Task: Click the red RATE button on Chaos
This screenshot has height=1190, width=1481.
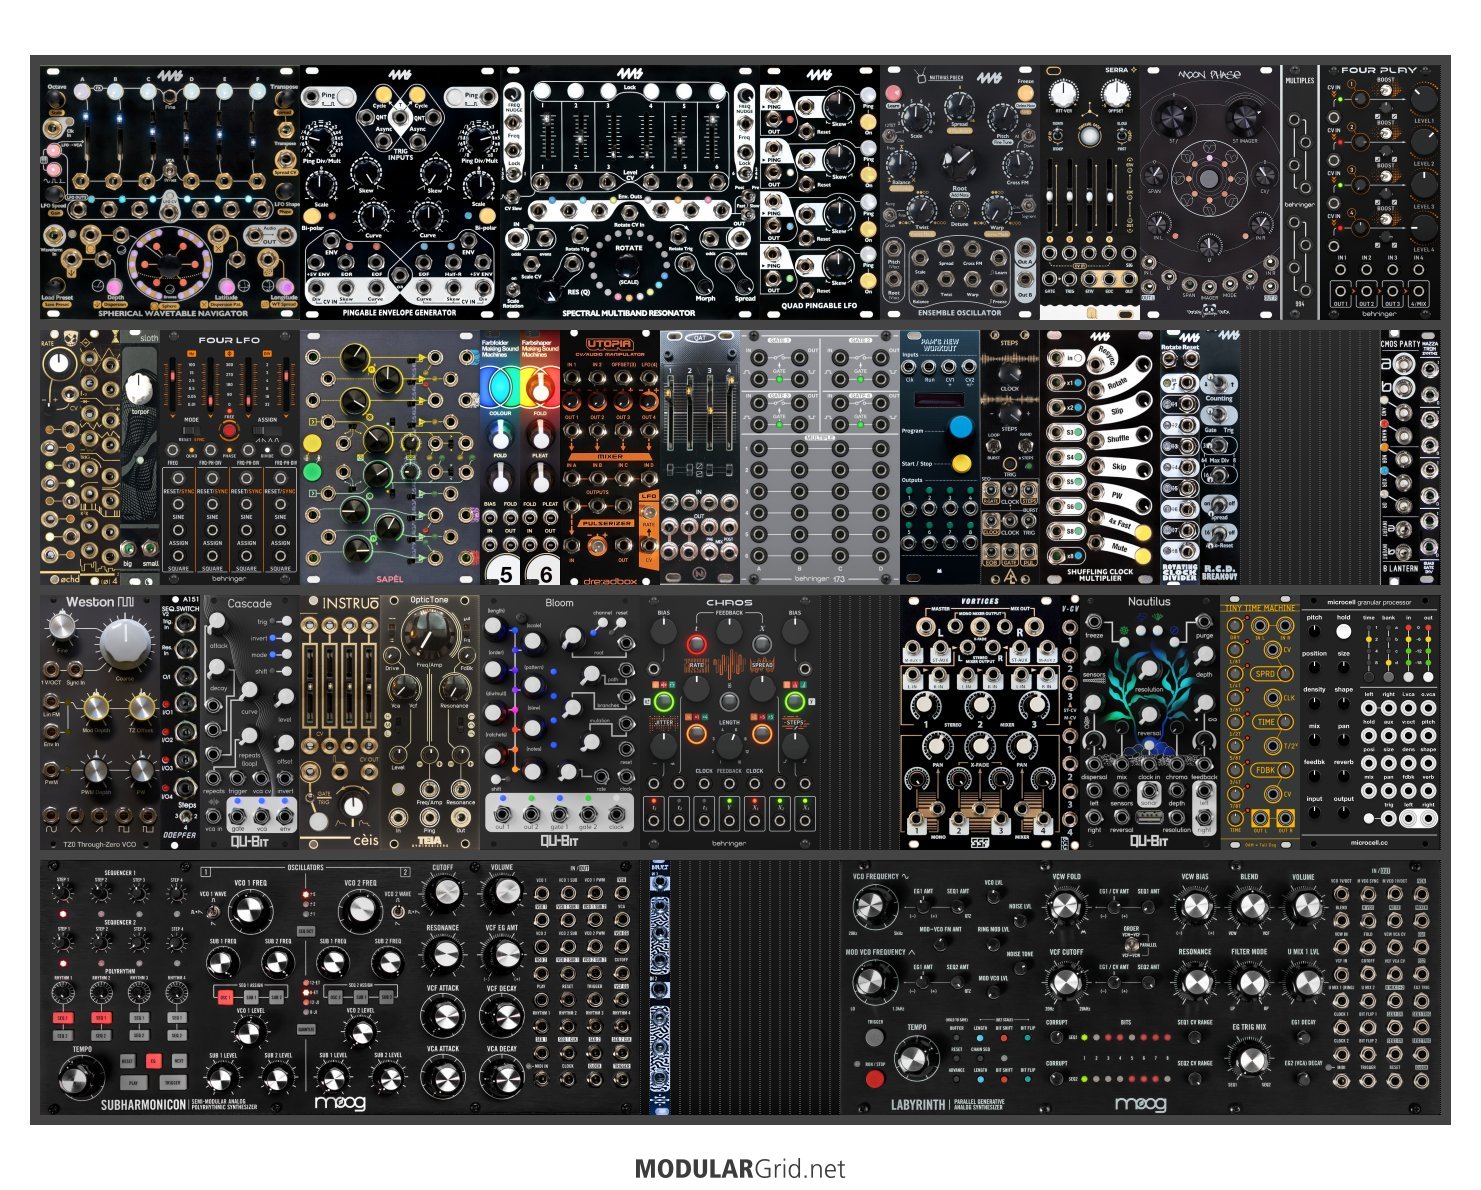Action: (x=696, y=645)
